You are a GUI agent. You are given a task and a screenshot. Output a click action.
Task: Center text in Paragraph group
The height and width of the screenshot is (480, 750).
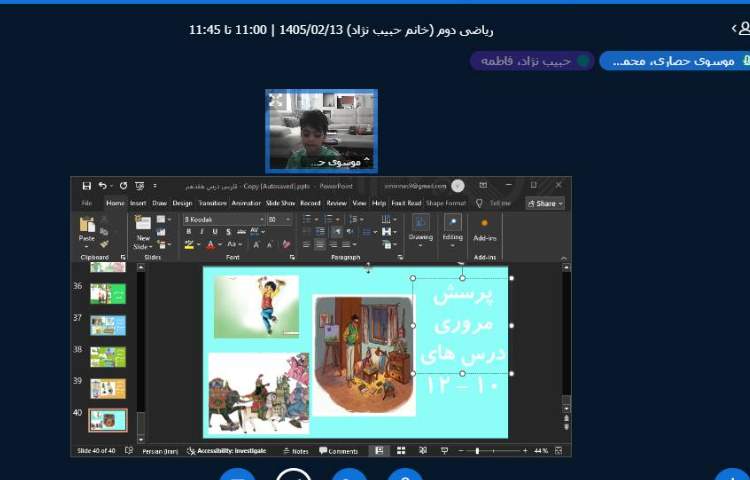320,245
